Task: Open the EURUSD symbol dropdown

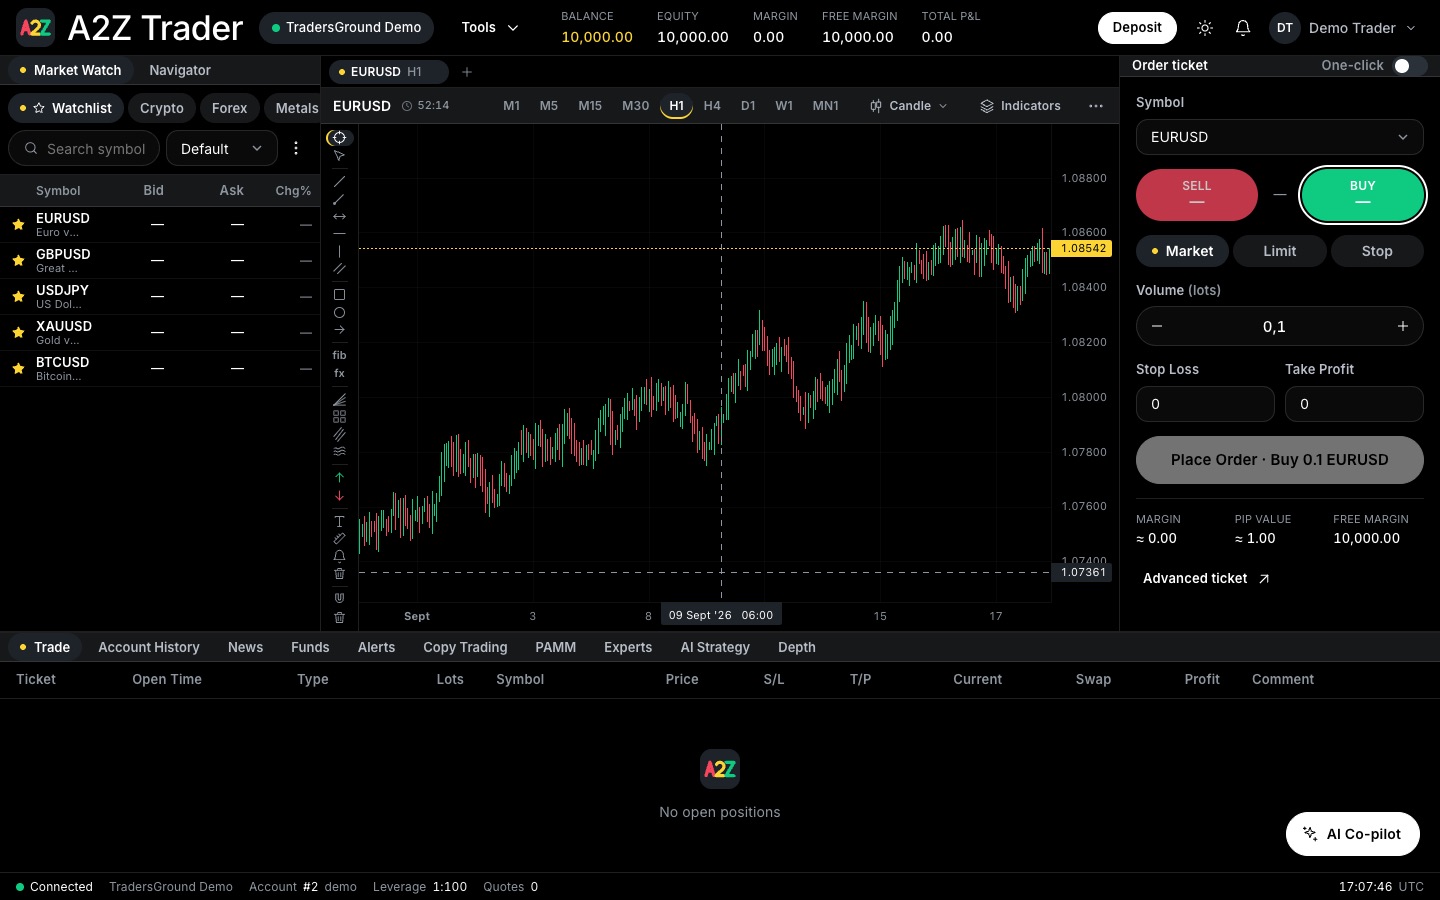Action: (1280, 137)
